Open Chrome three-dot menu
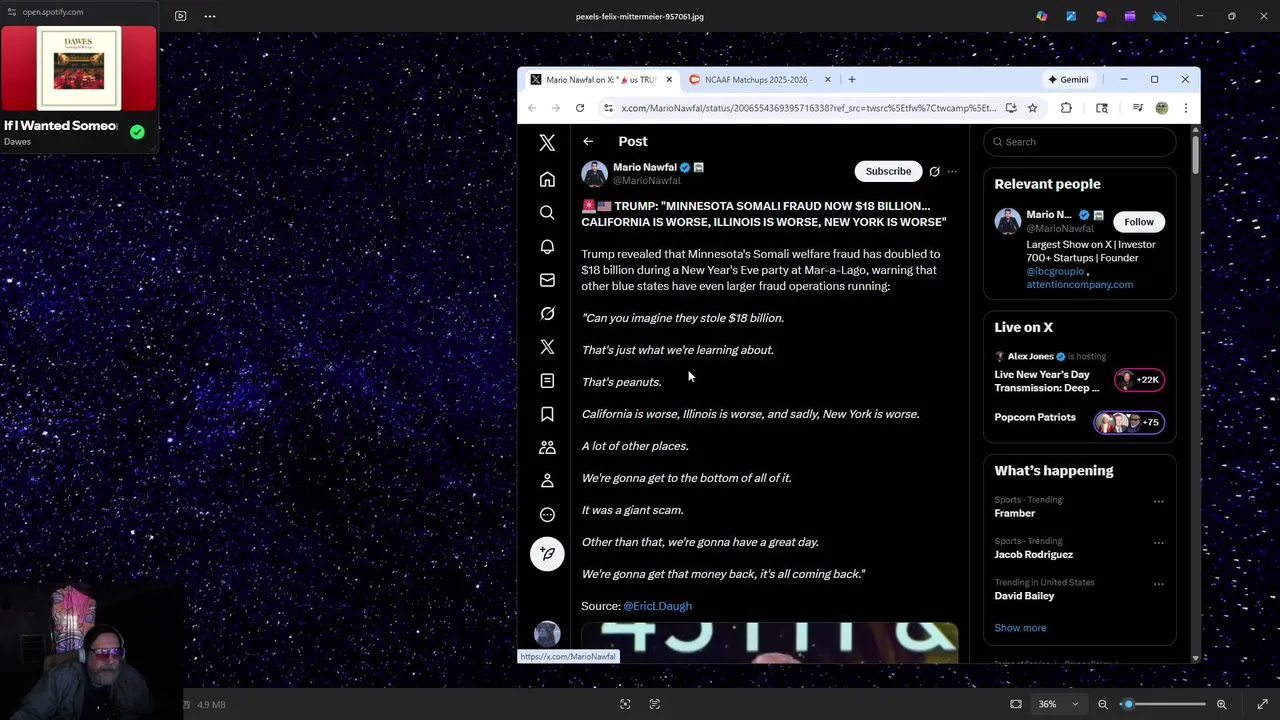Image resolution: width=1280 pixels, height=720 pixels. click(1185, 108)
